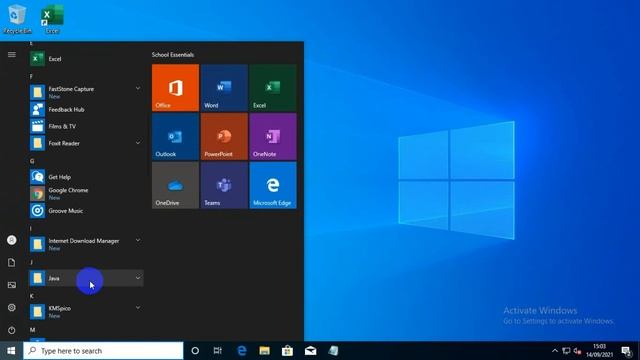Image resolution: width=640 pixels, height=360 pixels.
Task: Launch Groove Music
Action: [86, 211]
